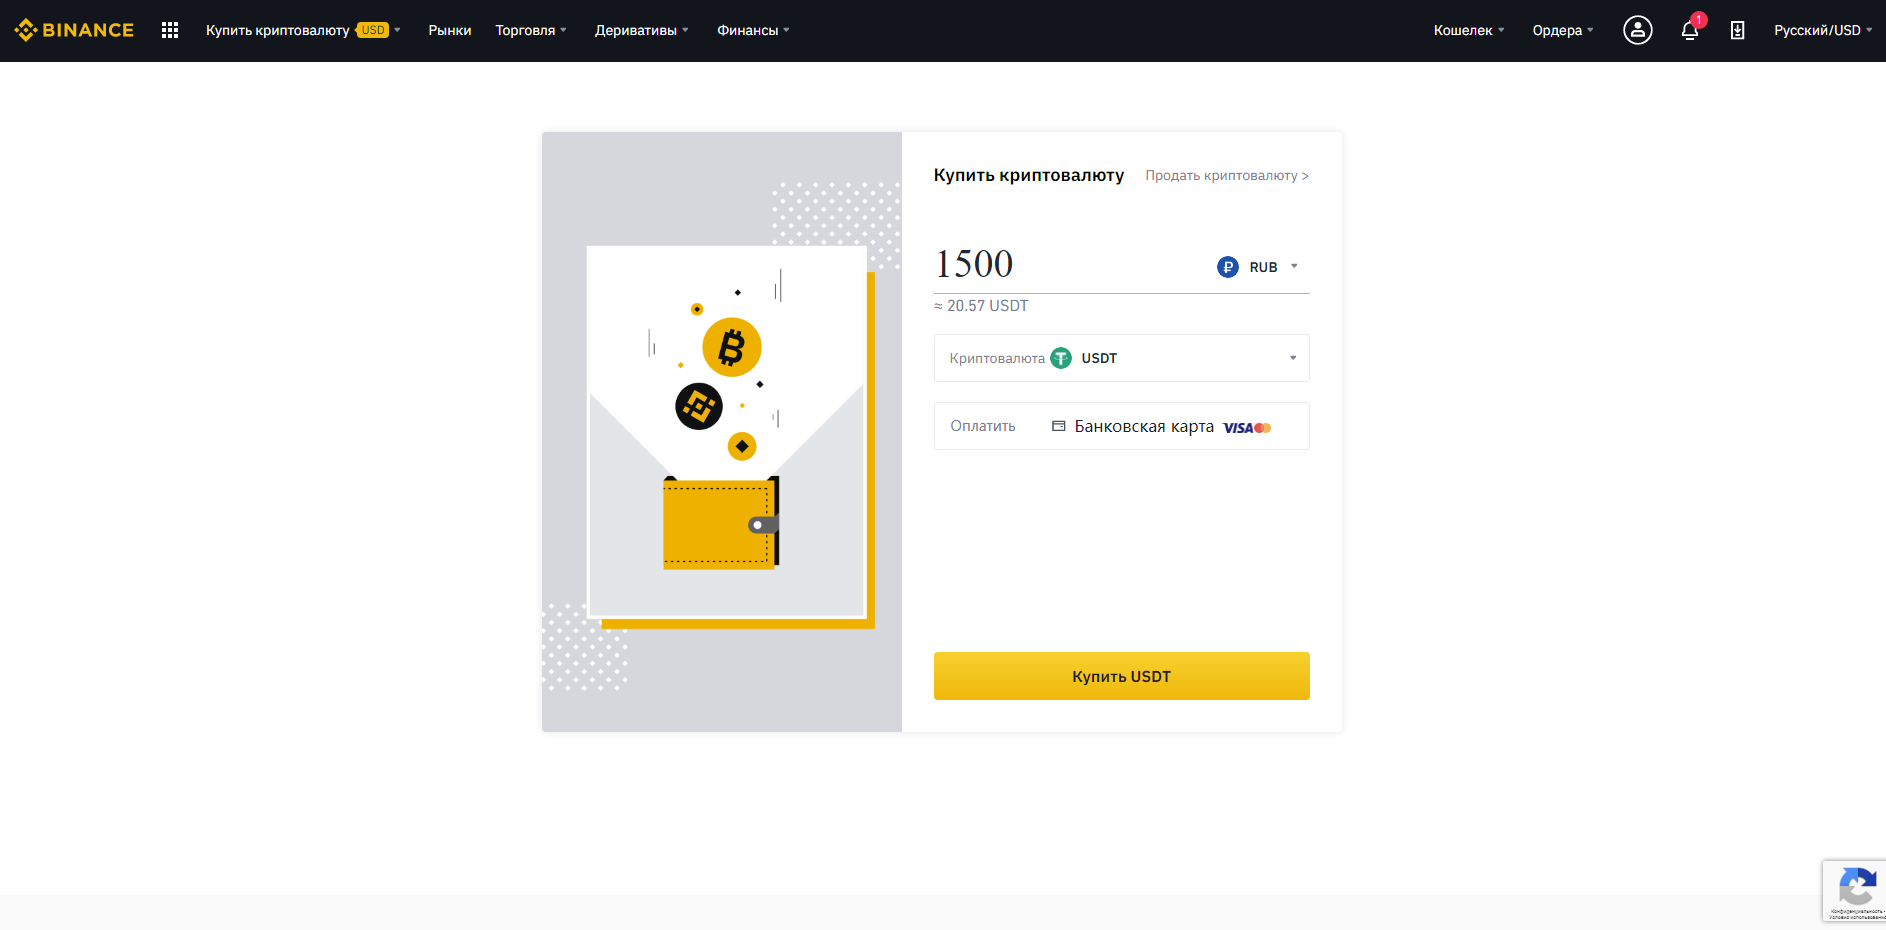The width and height of the screenshot is (1886, 930).
Task: Click the Binance logo
Action: tap(74, 30)
